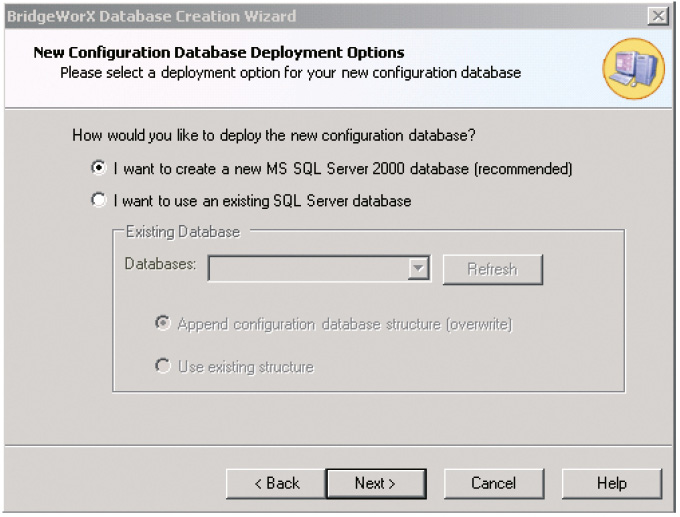Click the Databases: field label

pyautogui.click(x=160, y=264)
